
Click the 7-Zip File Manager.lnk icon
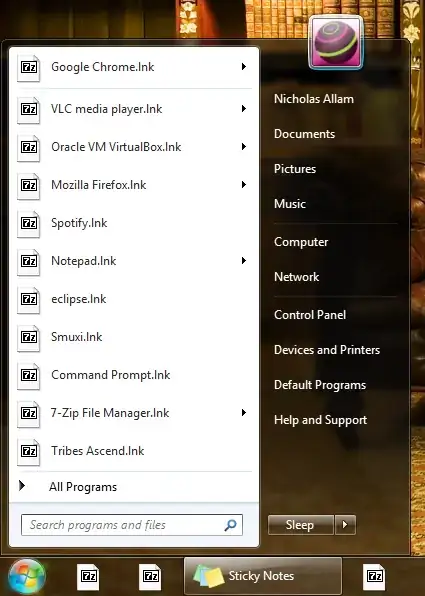29,414
